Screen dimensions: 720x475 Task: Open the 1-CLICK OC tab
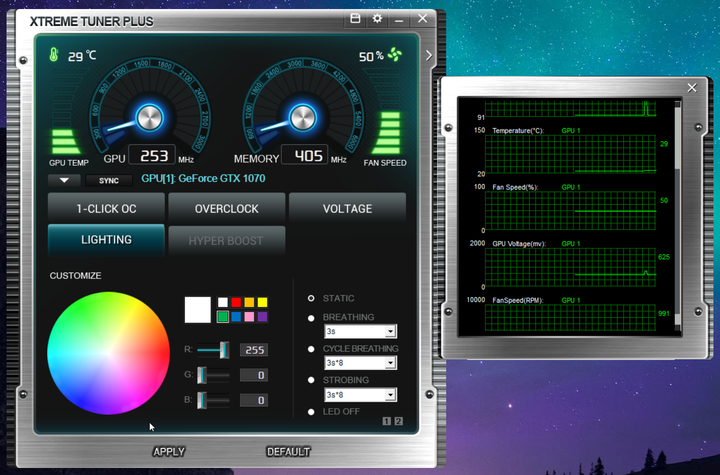tap(106, 209)
